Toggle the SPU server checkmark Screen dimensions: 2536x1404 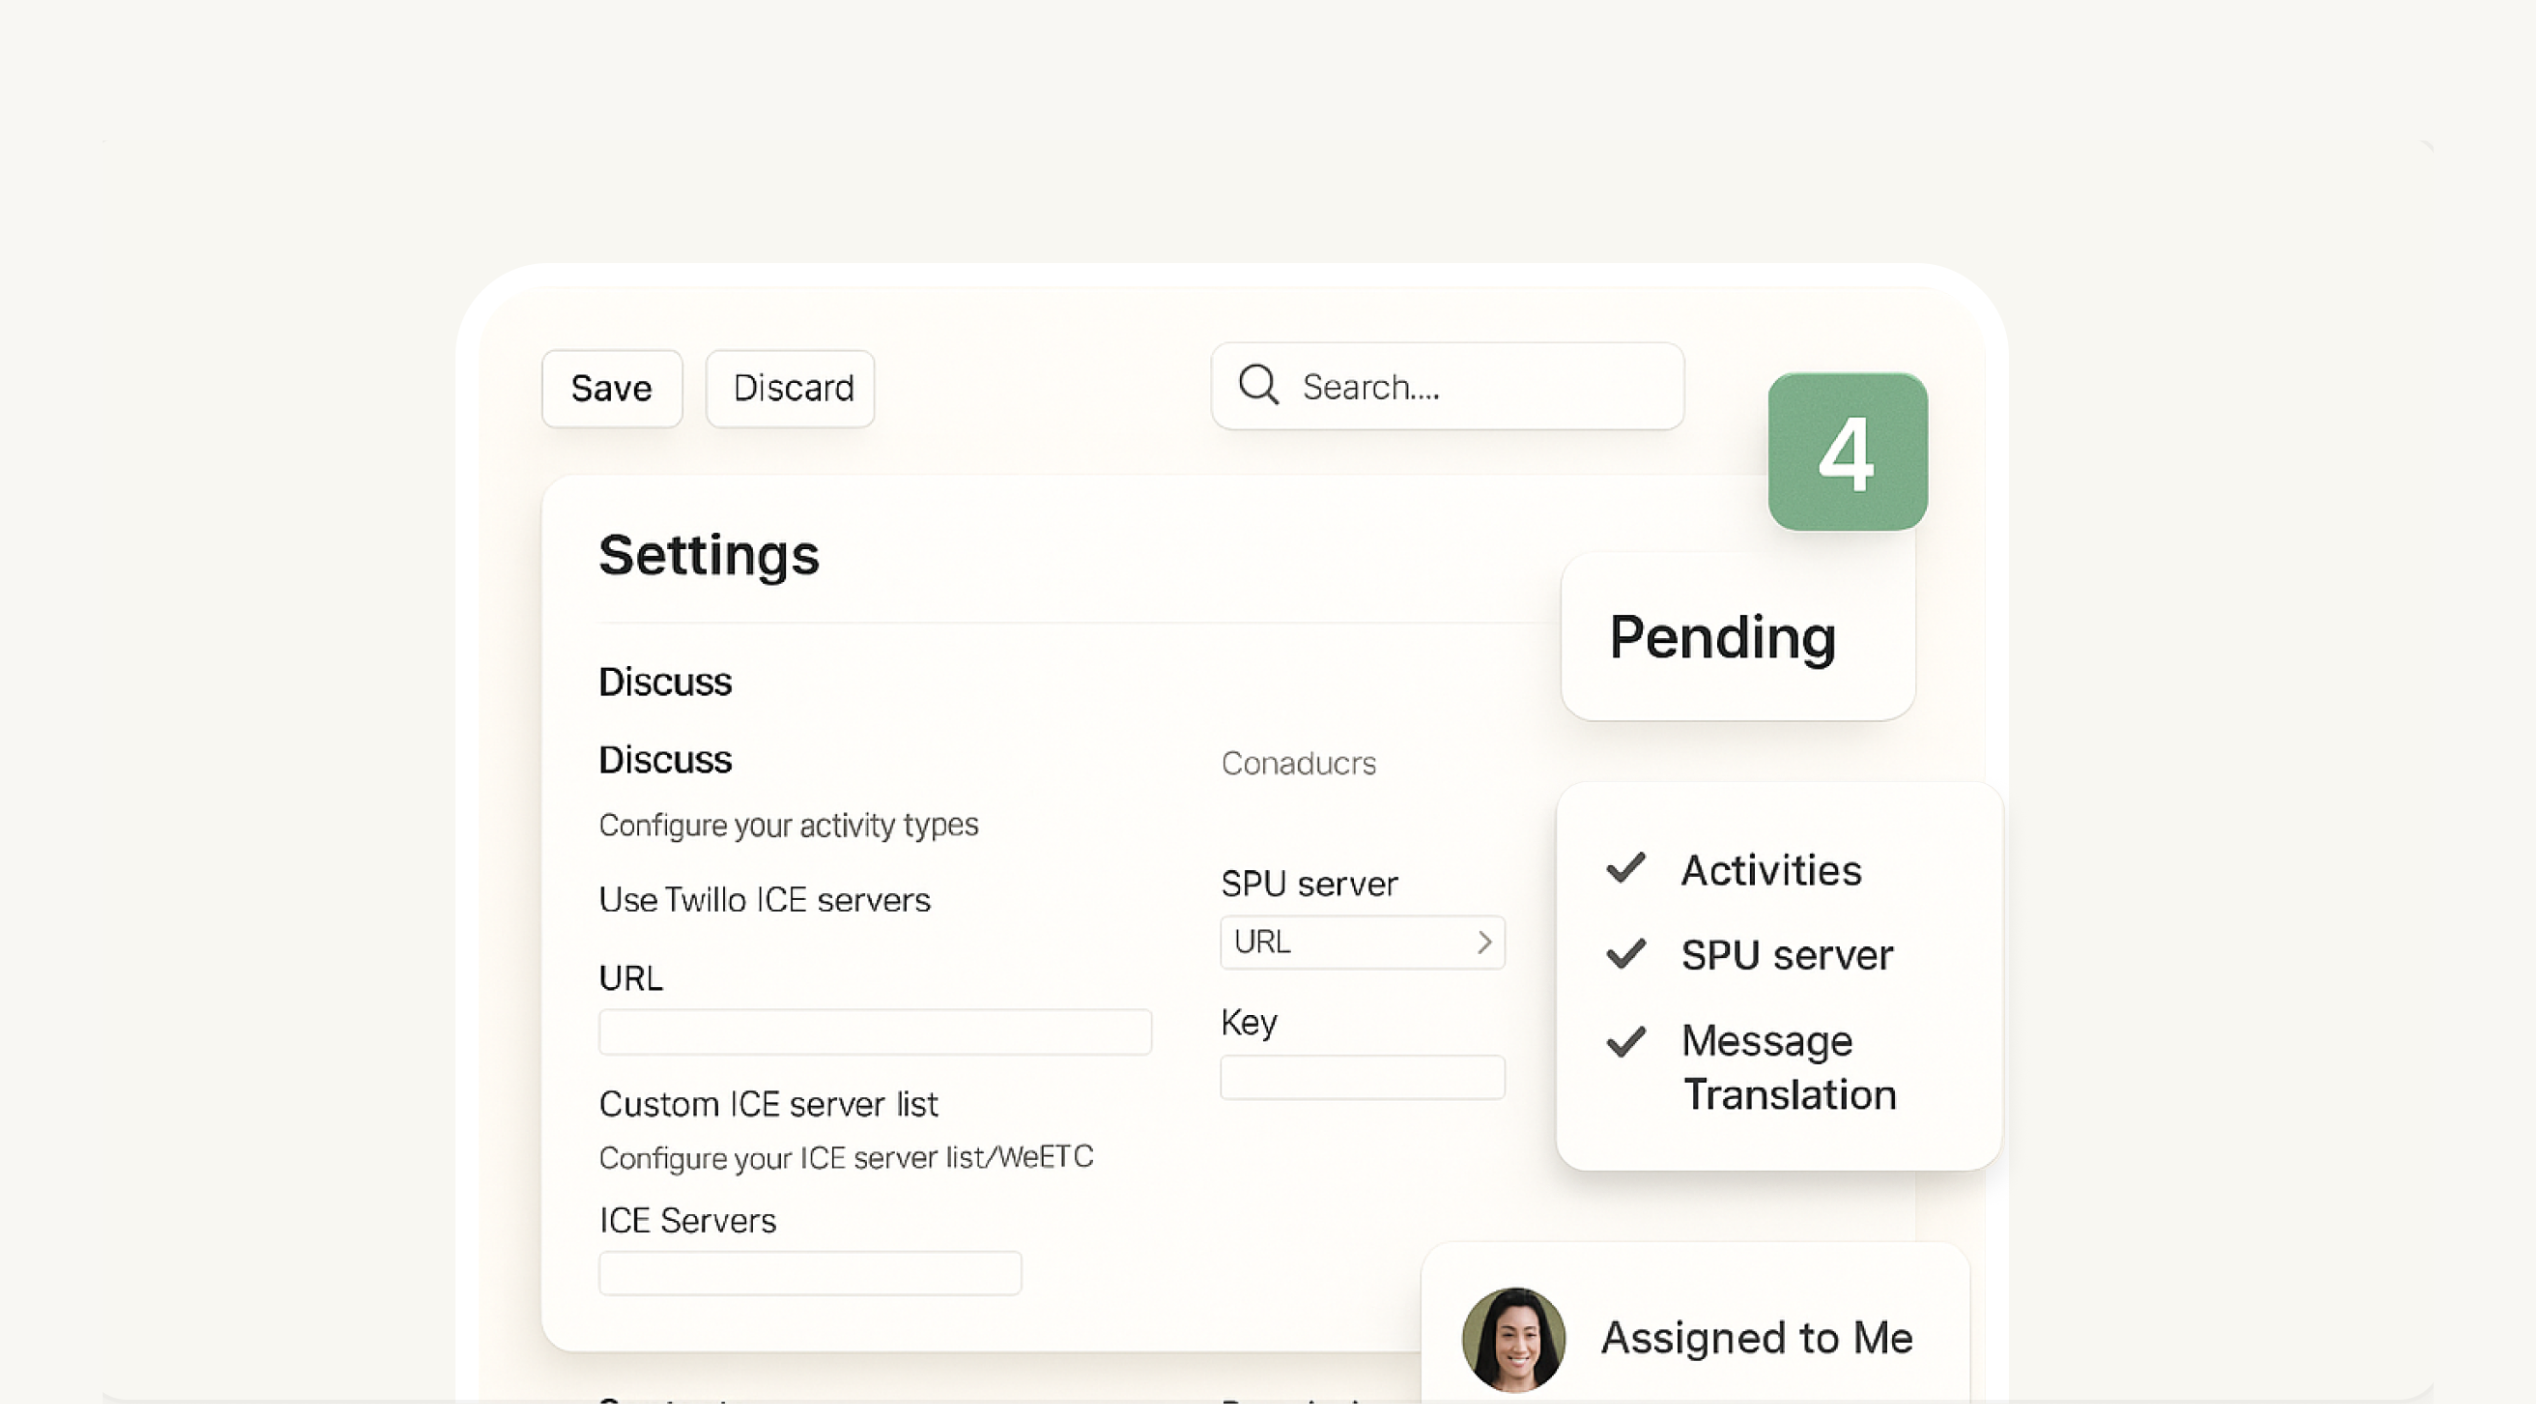(x=1626, y=954)
